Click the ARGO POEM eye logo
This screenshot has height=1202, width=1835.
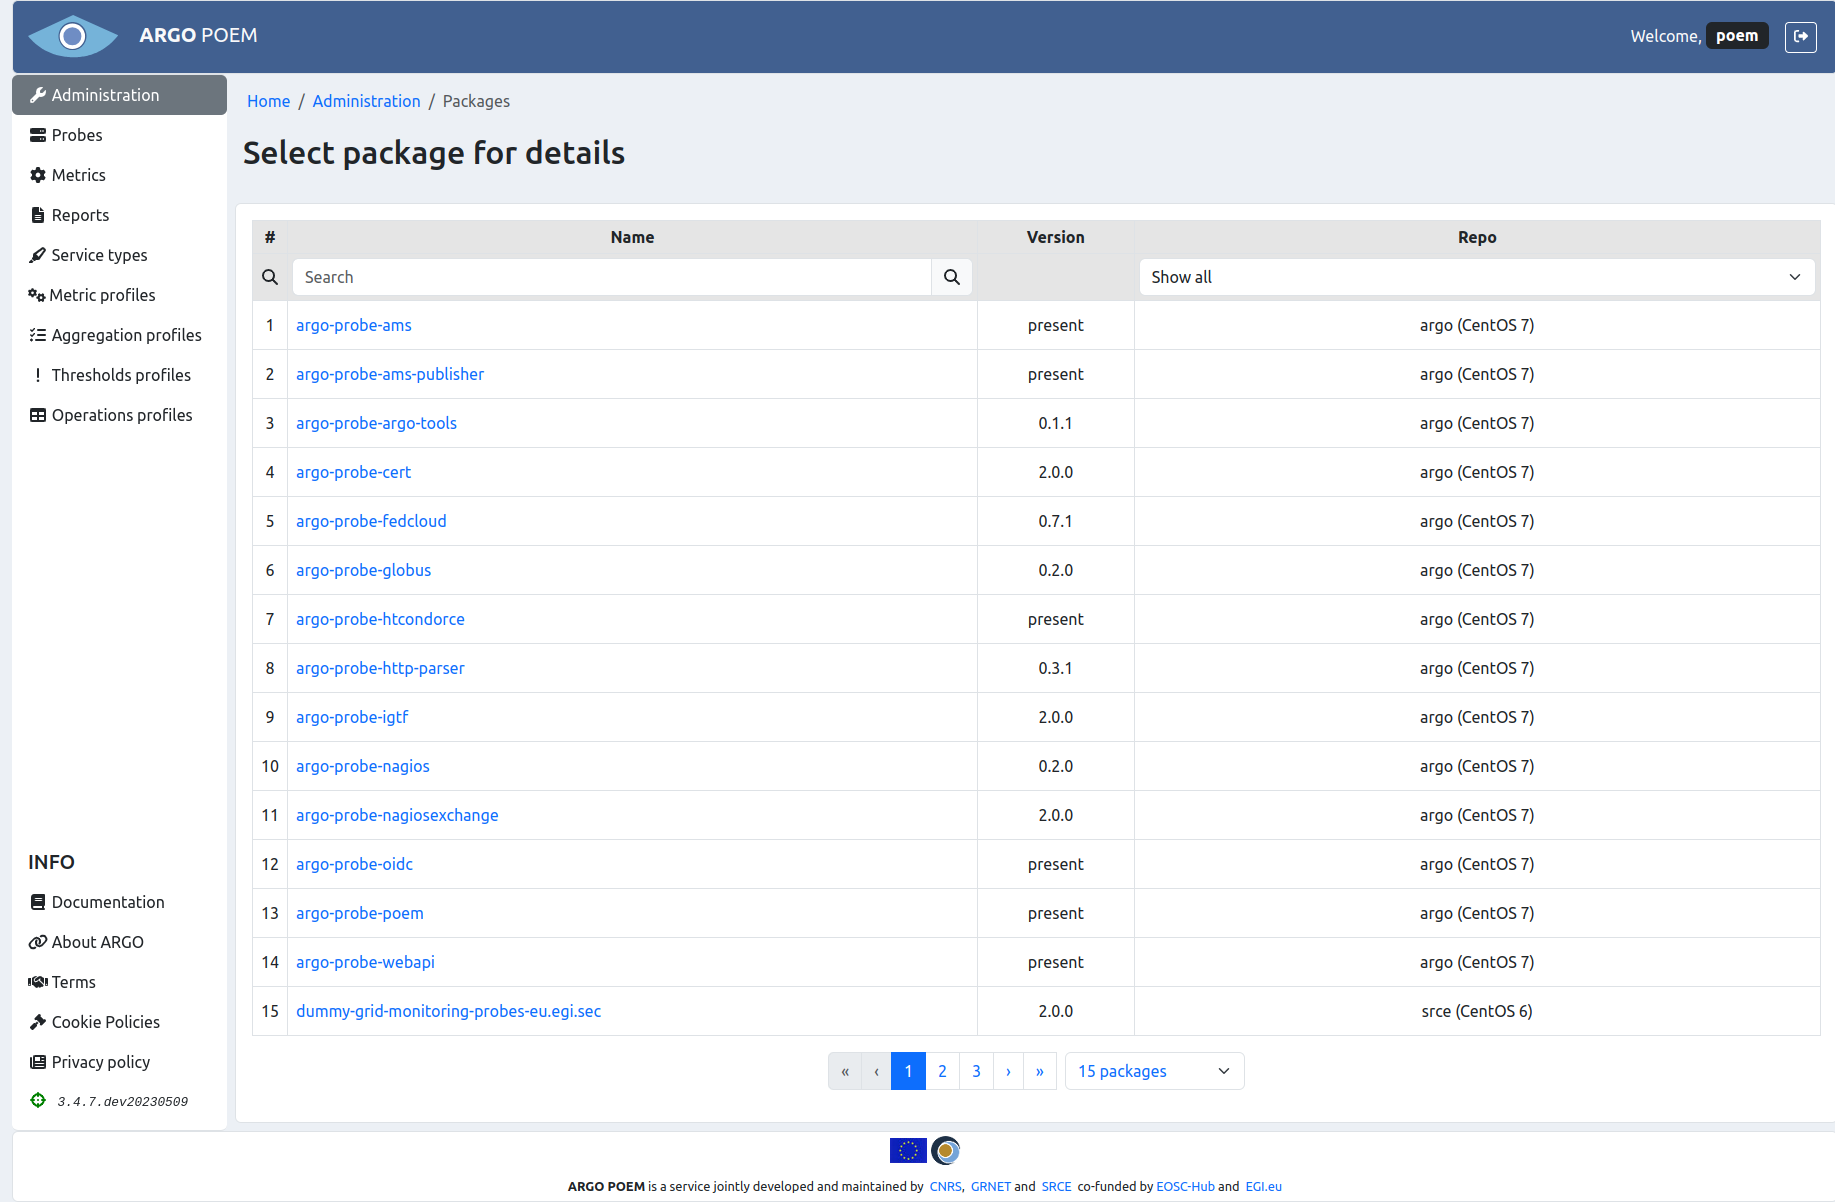point(72,35)
